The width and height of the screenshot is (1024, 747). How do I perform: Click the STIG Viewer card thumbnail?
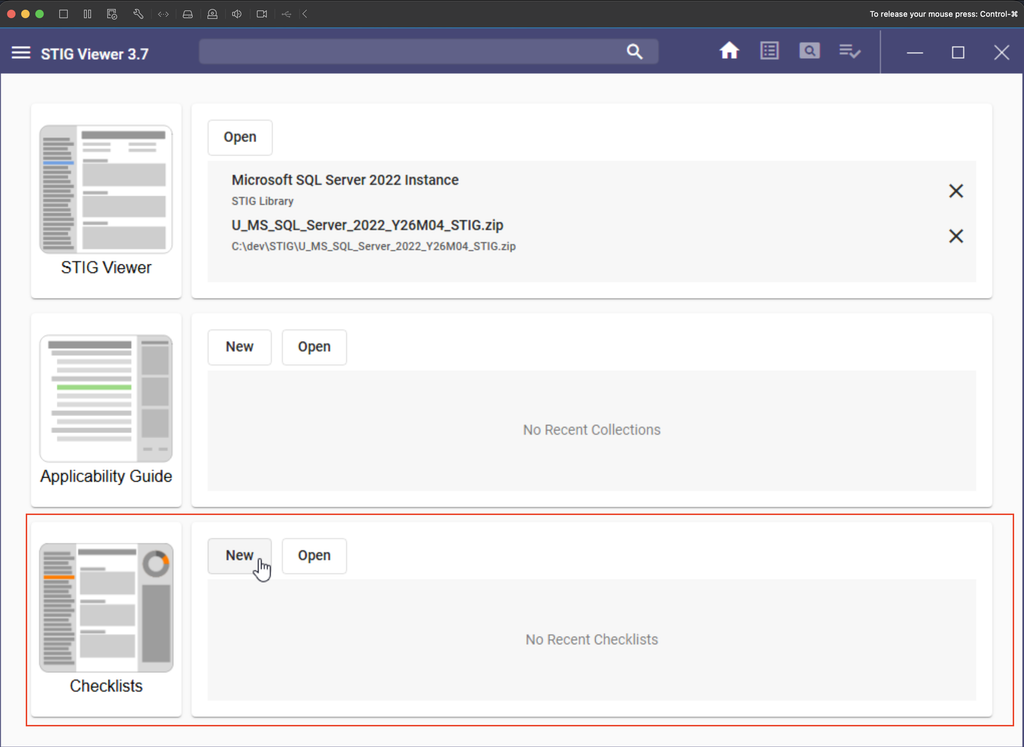coord(106,189)
